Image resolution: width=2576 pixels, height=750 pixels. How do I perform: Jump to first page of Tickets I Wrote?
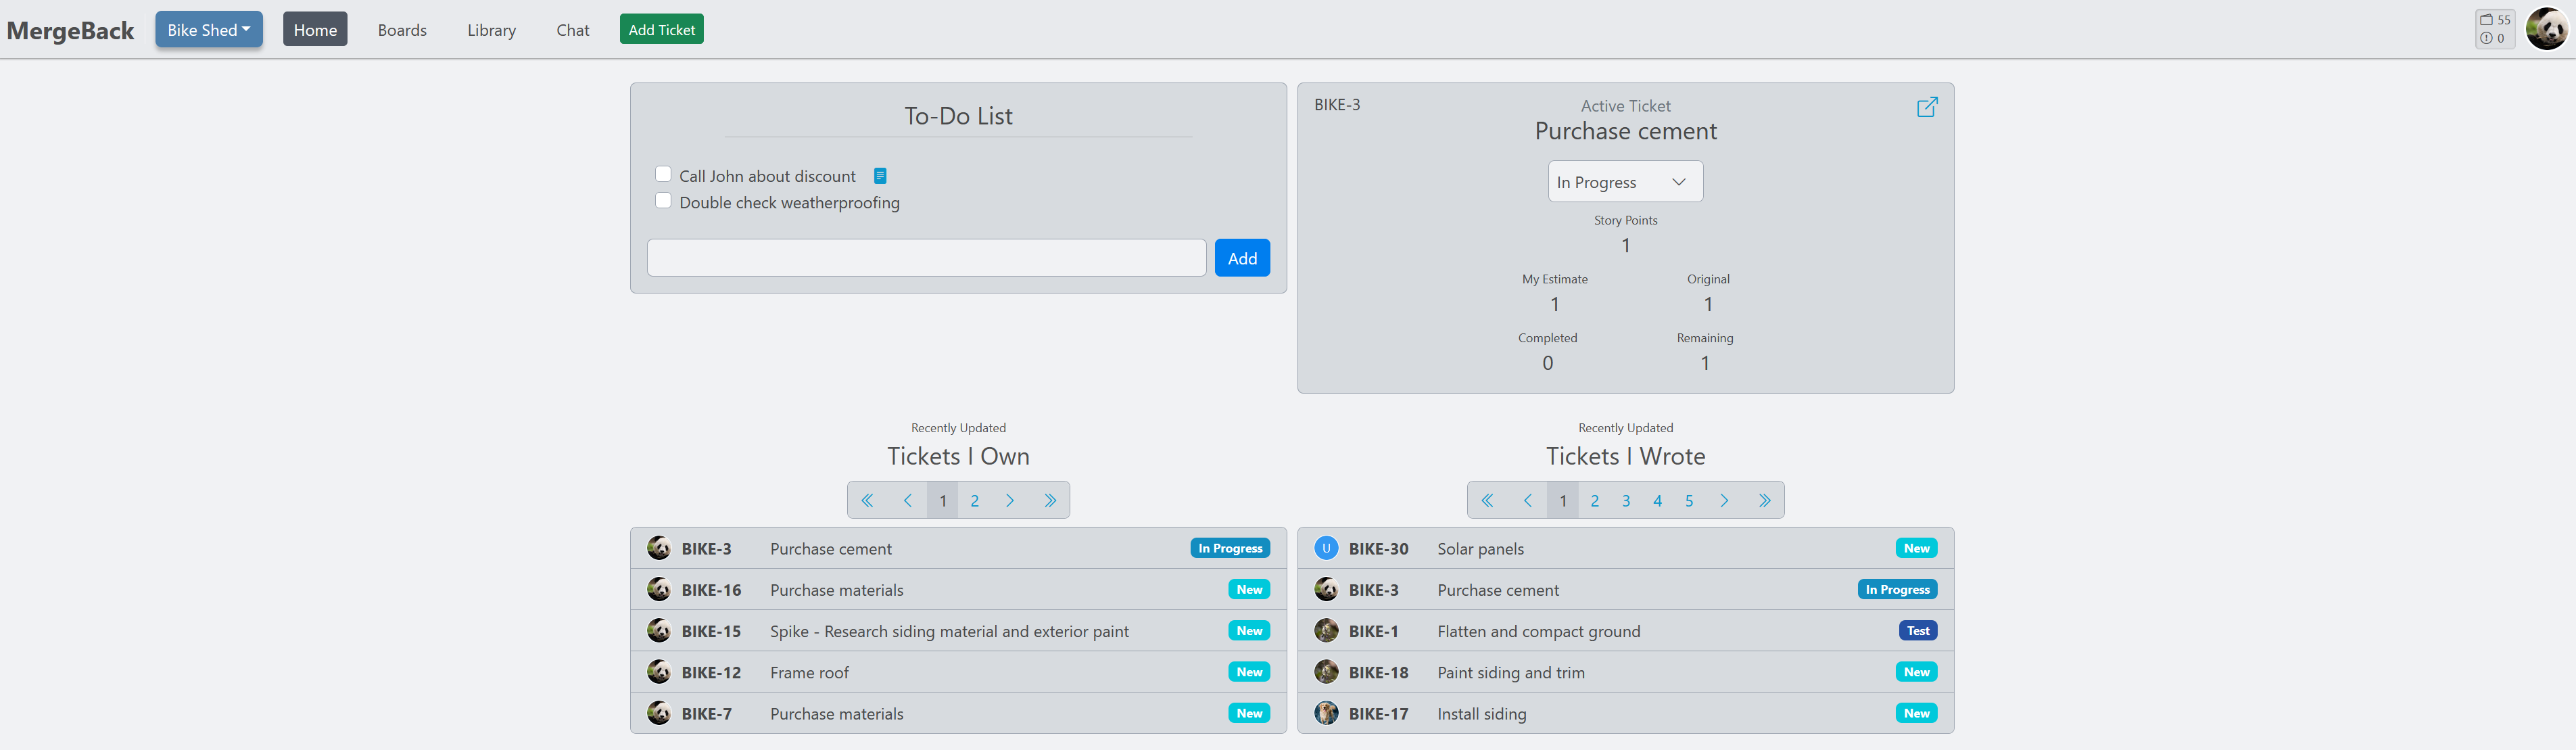(1487, 501)
